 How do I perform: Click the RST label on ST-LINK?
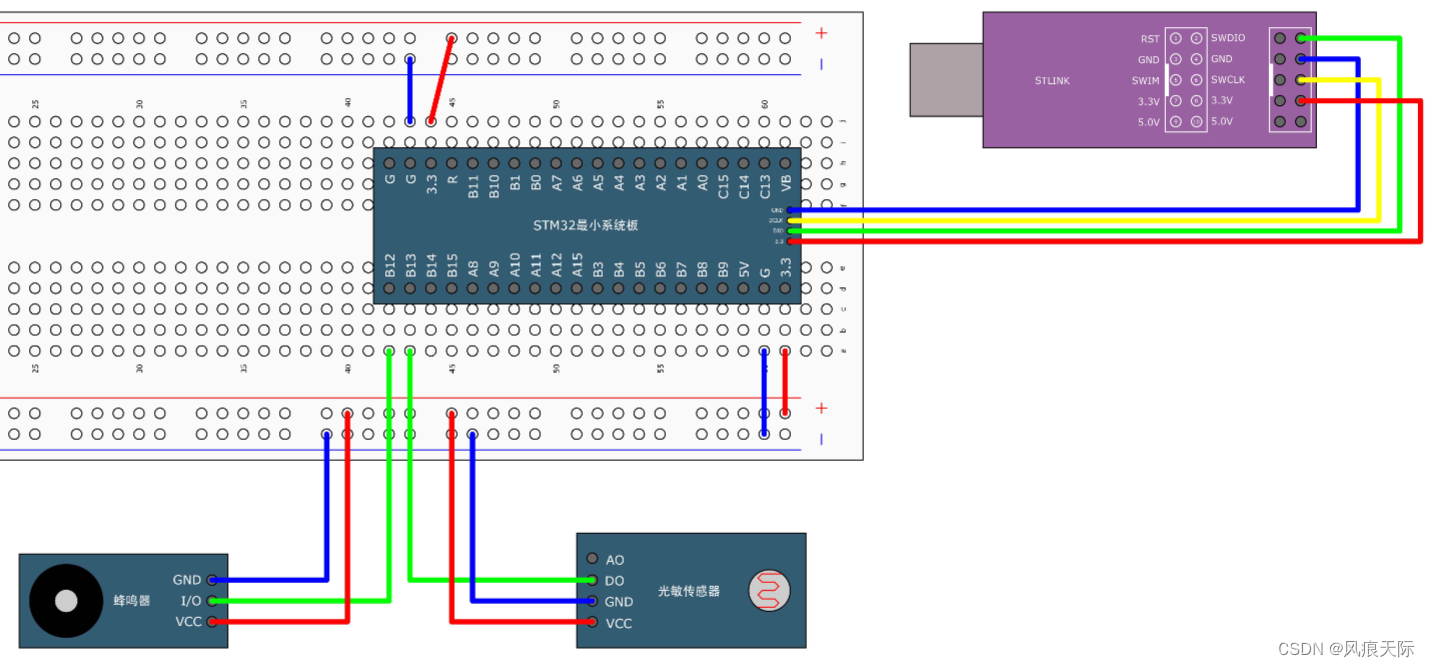[x=1150, y=39]
